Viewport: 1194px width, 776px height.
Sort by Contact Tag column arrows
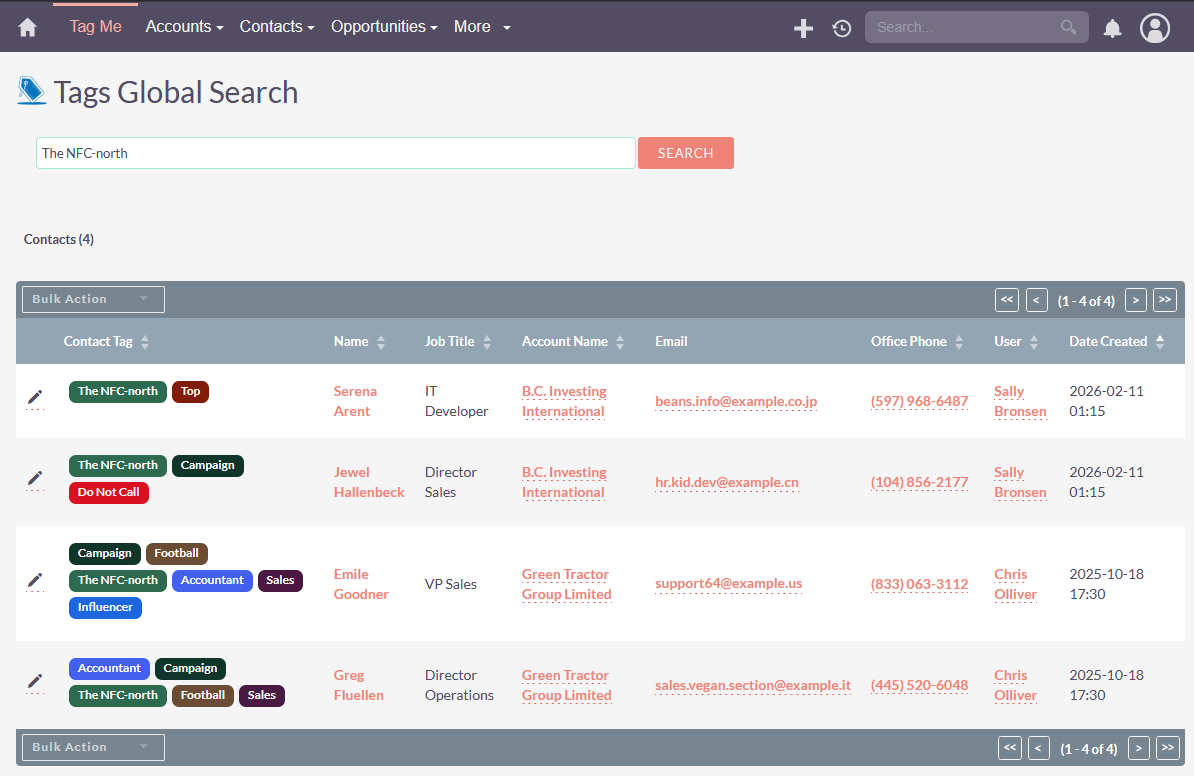[x=145, y=342]
